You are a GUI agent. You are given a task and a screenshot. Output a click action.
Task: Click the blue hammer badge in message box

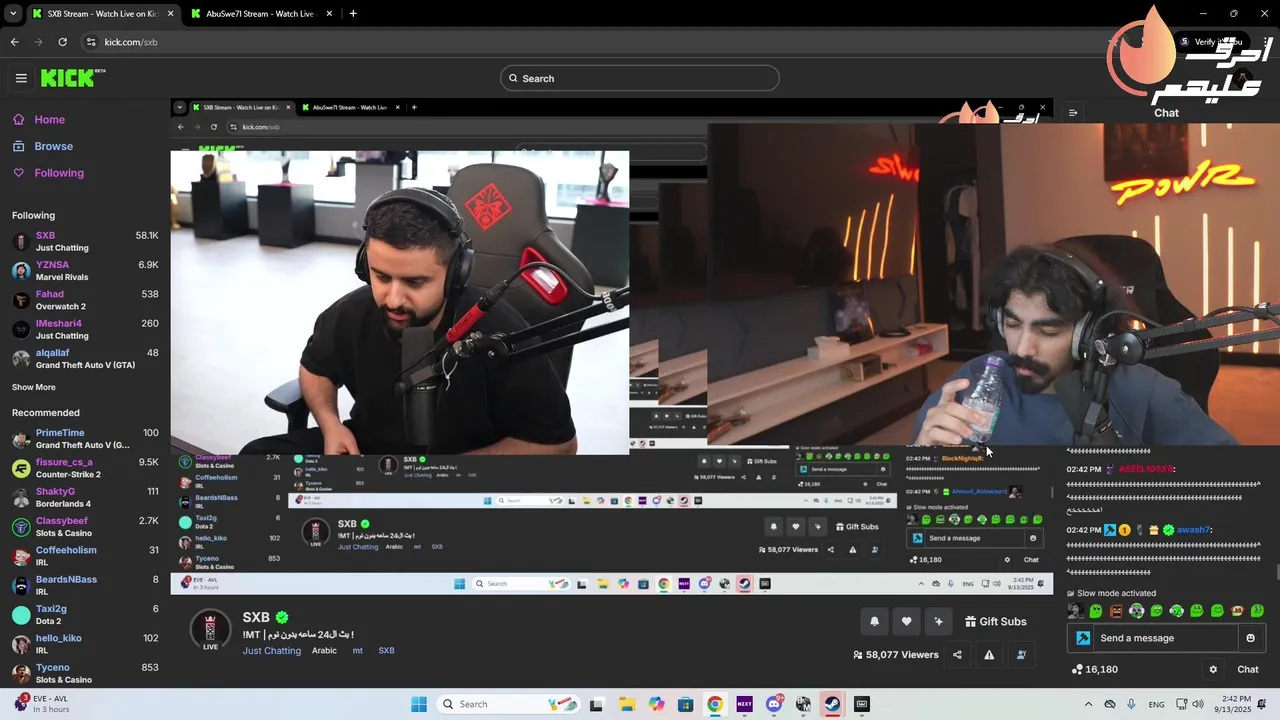pos(1083,638)
